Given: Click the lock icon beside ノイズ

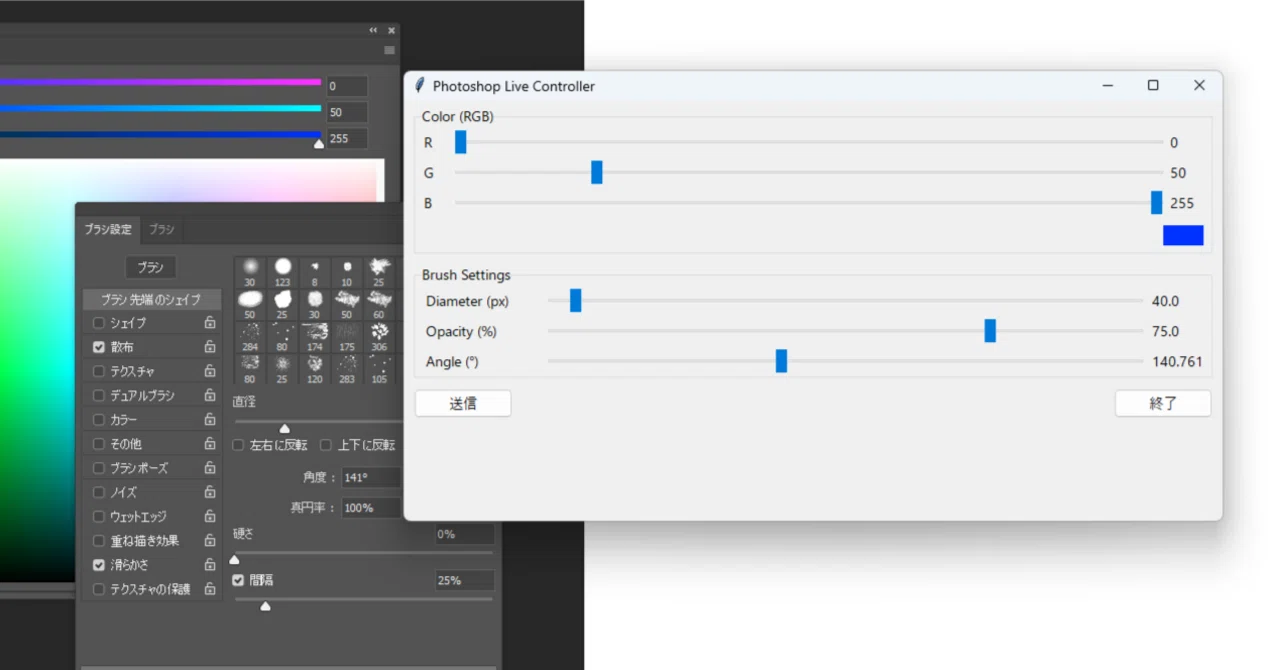Looking at the screenshot, I should pos(210,492).
